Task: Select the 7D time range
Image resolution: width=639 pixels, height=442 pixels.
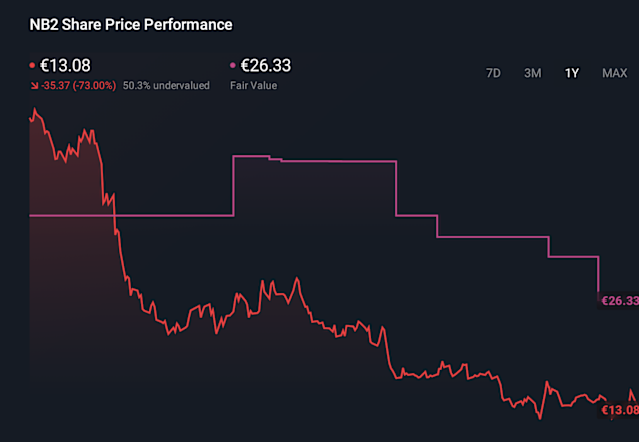Action: pos(493,73)
